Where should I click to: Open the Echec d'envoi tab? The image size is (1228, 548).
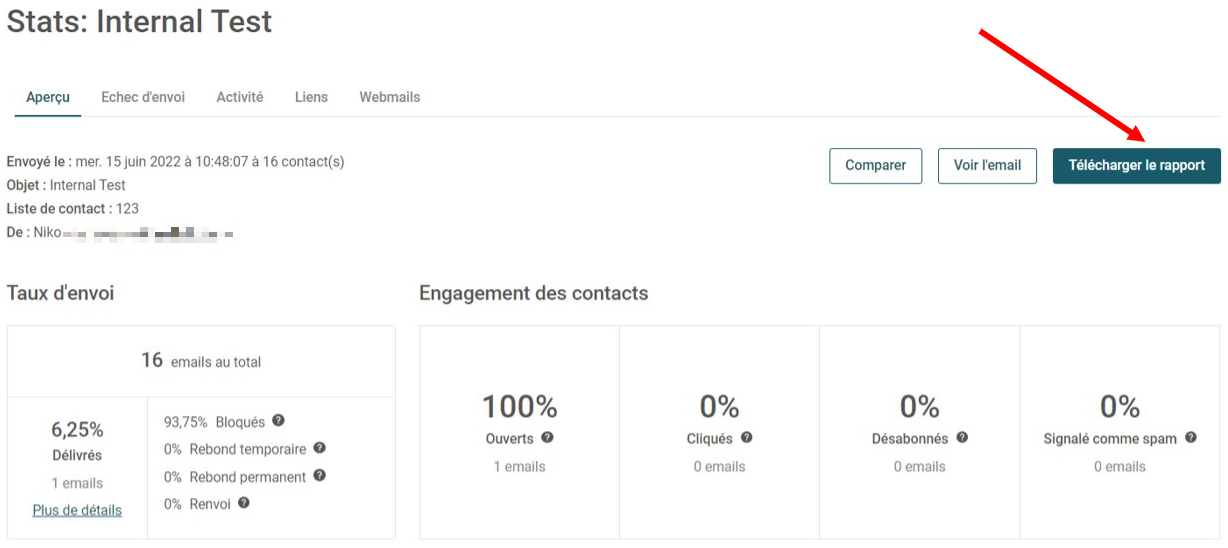[143, 97]
